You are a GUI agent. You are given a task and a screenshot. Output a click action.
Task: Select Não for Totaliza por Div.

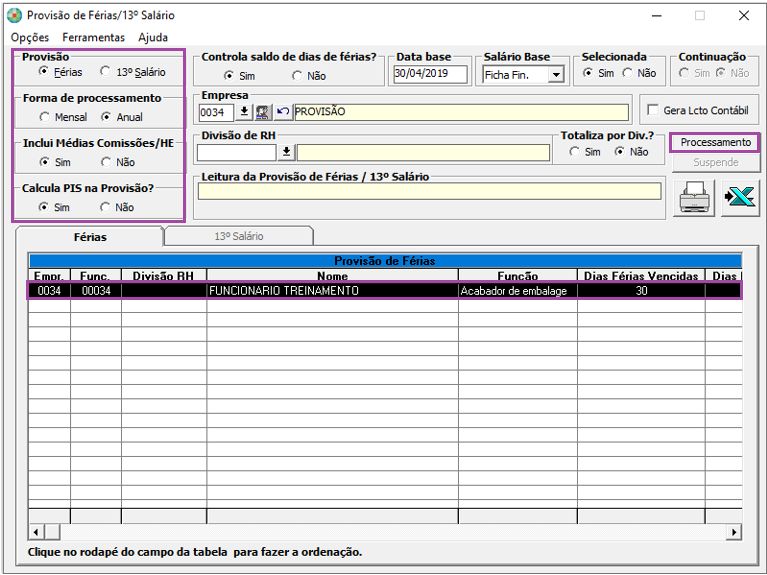[x=620, y=152]
